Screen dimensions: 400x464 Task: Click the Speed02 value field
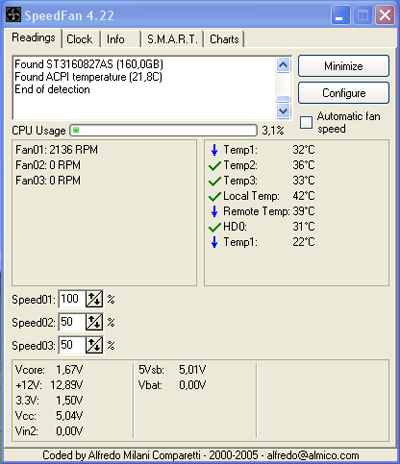tap(72, 322)
